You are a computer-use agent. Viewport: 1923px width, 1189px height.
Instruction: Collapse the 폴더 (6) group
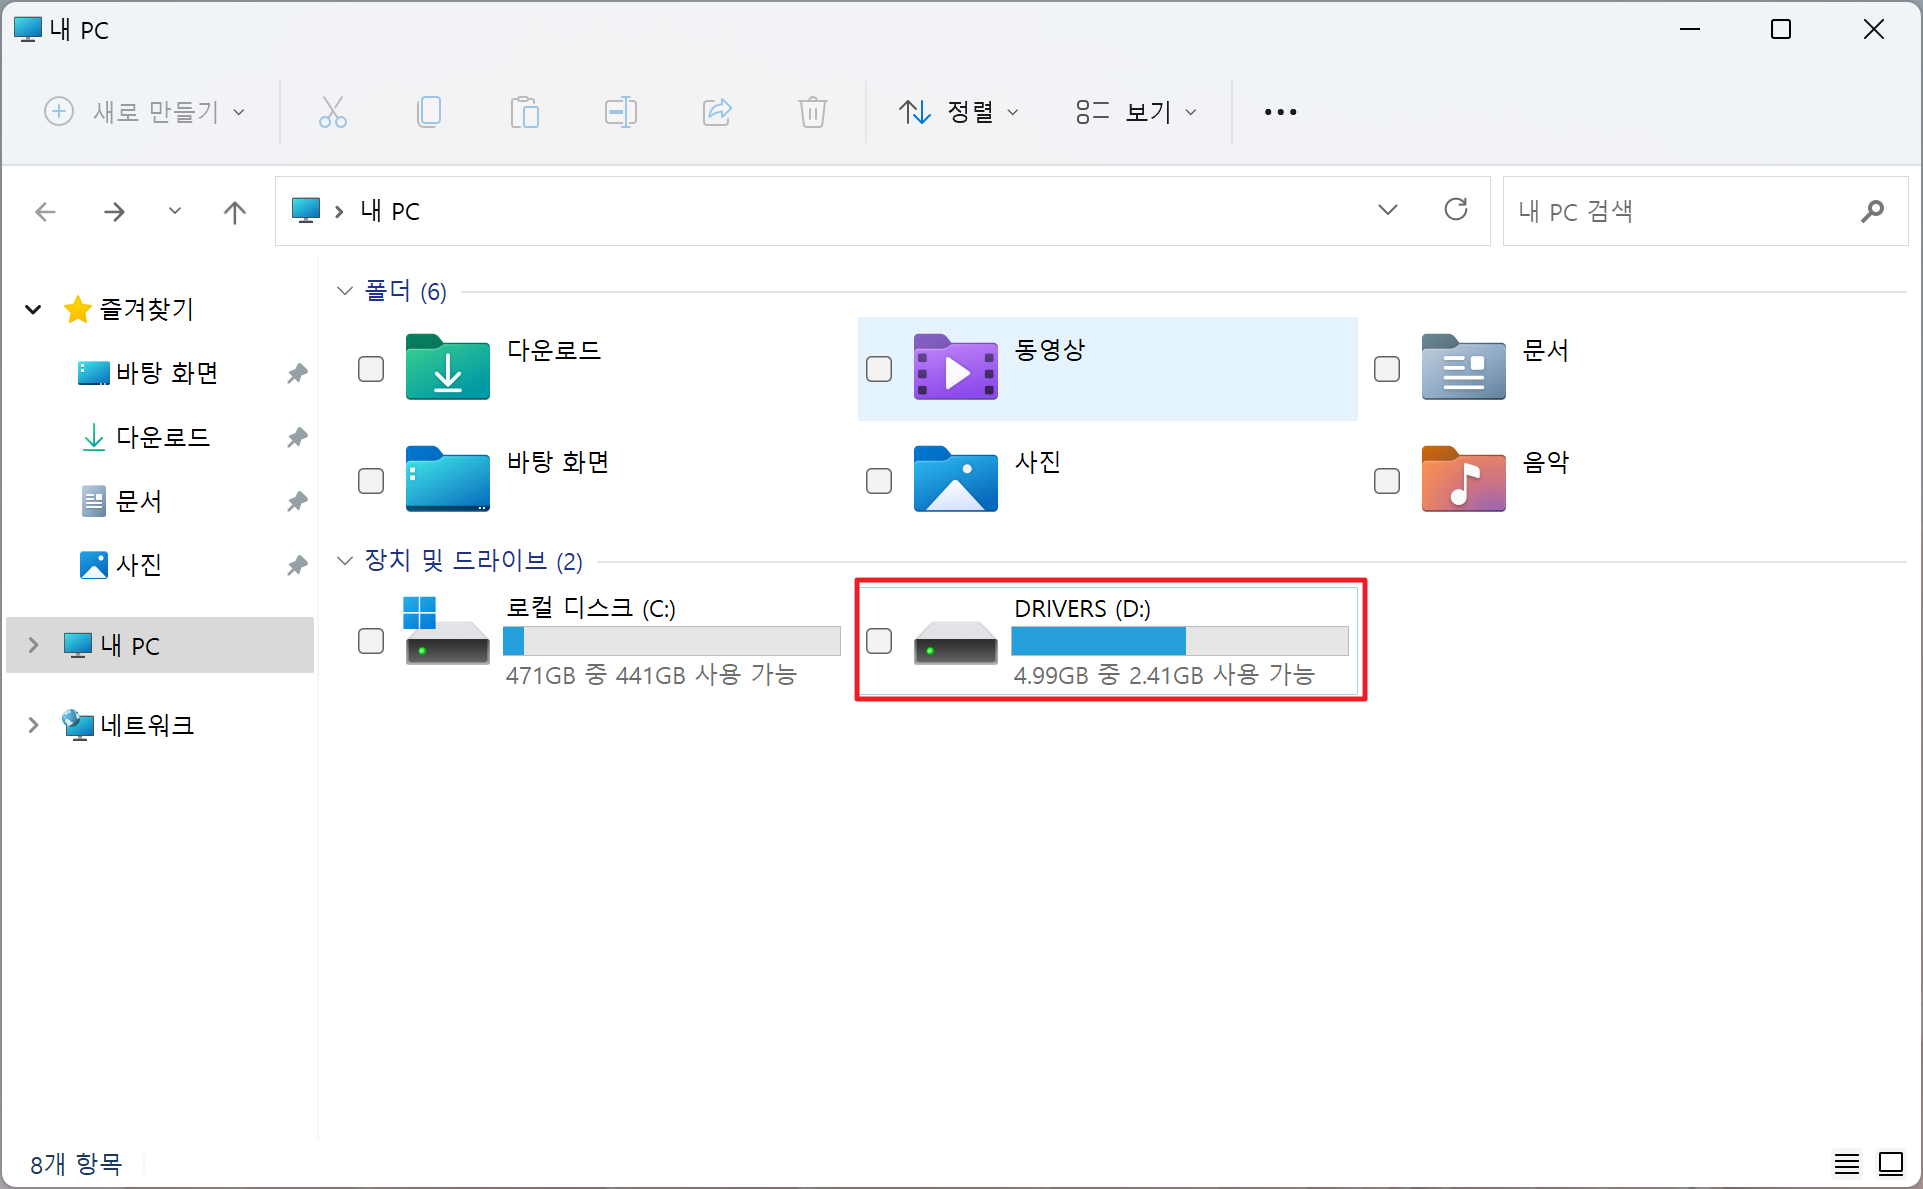[x=345, y=291]
